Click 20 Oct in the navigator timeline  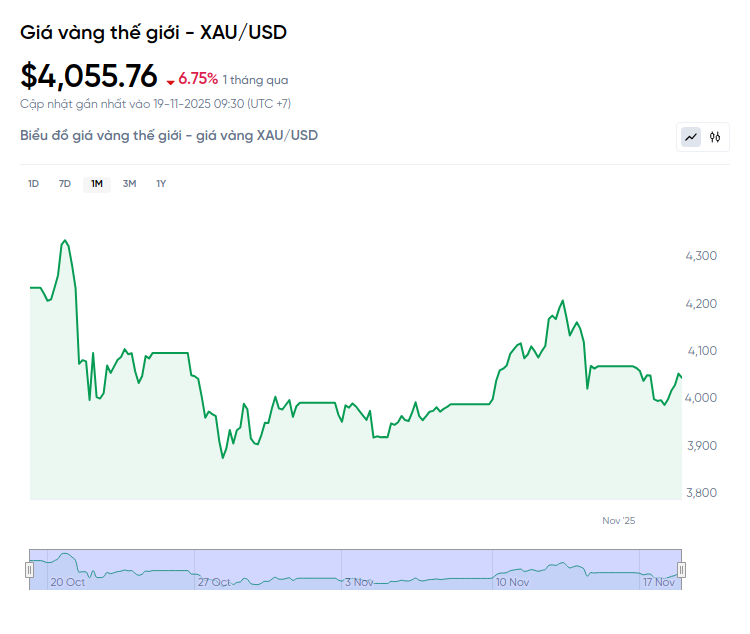pos(68,581)
